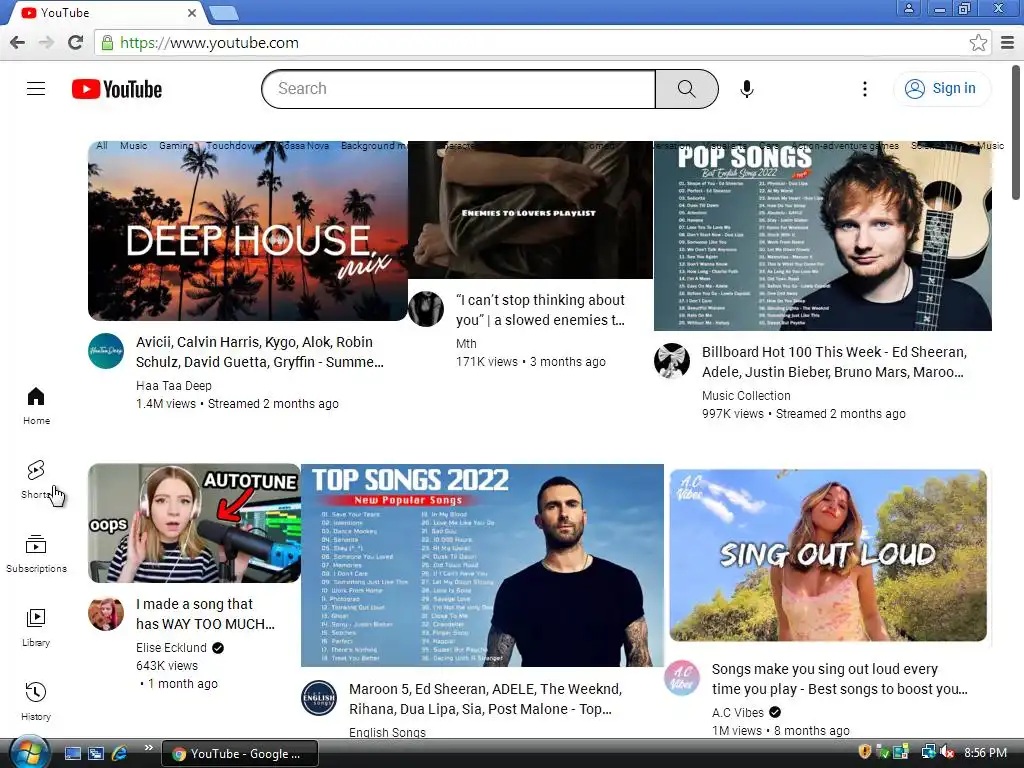Open YouTube settings three-dot menu
Viewport: 1024px width, 768px height.
click(x=865, y=89)
